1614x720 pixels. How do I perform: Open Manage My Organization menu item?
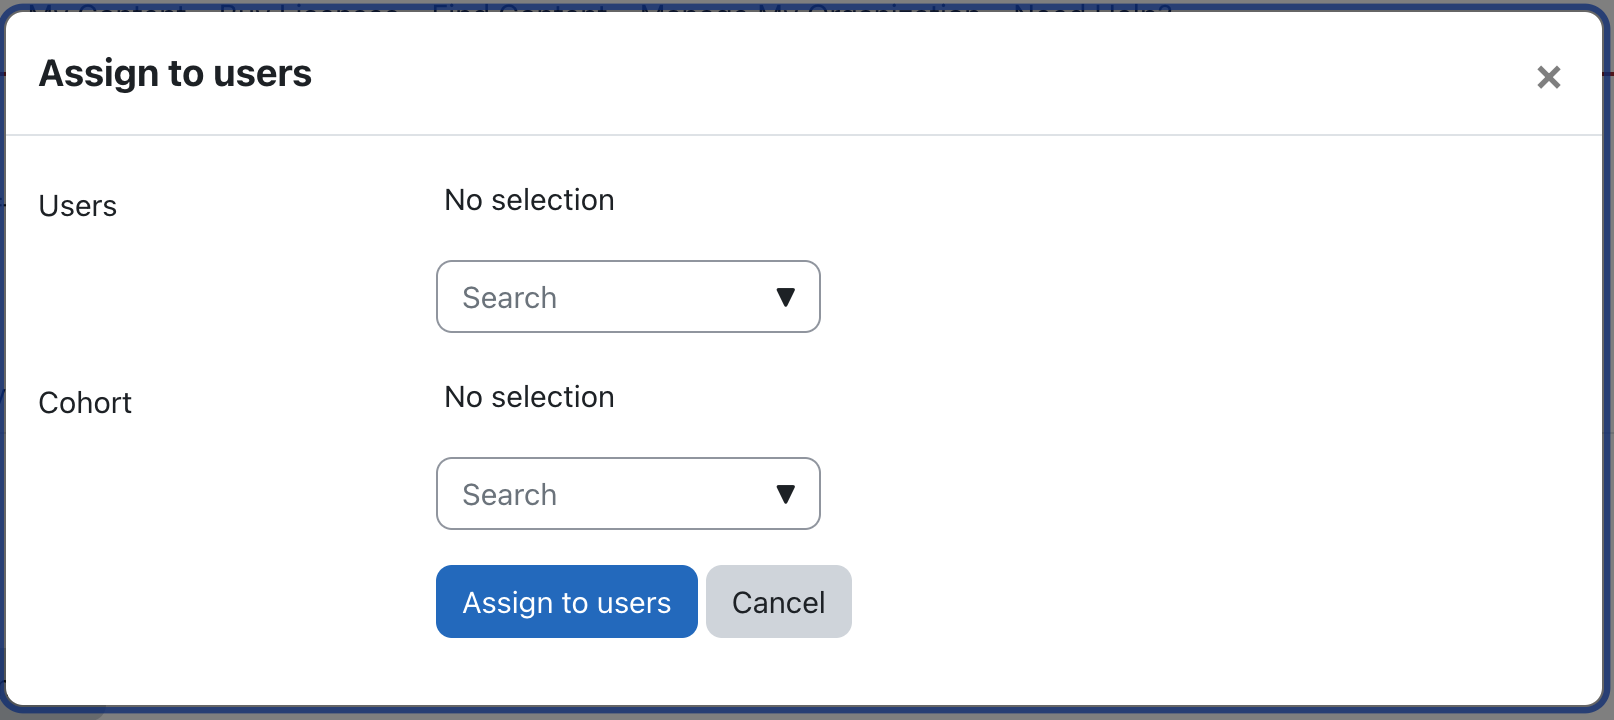click(x=810, y=7)
